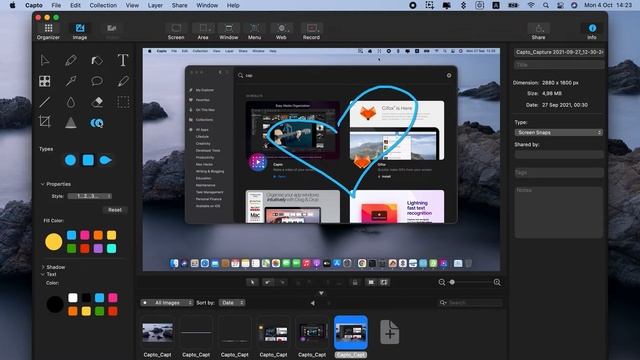The width and height of the screenshot is (640, 360).
Task: Click the image Search field
Action: (x=471, y=303)
